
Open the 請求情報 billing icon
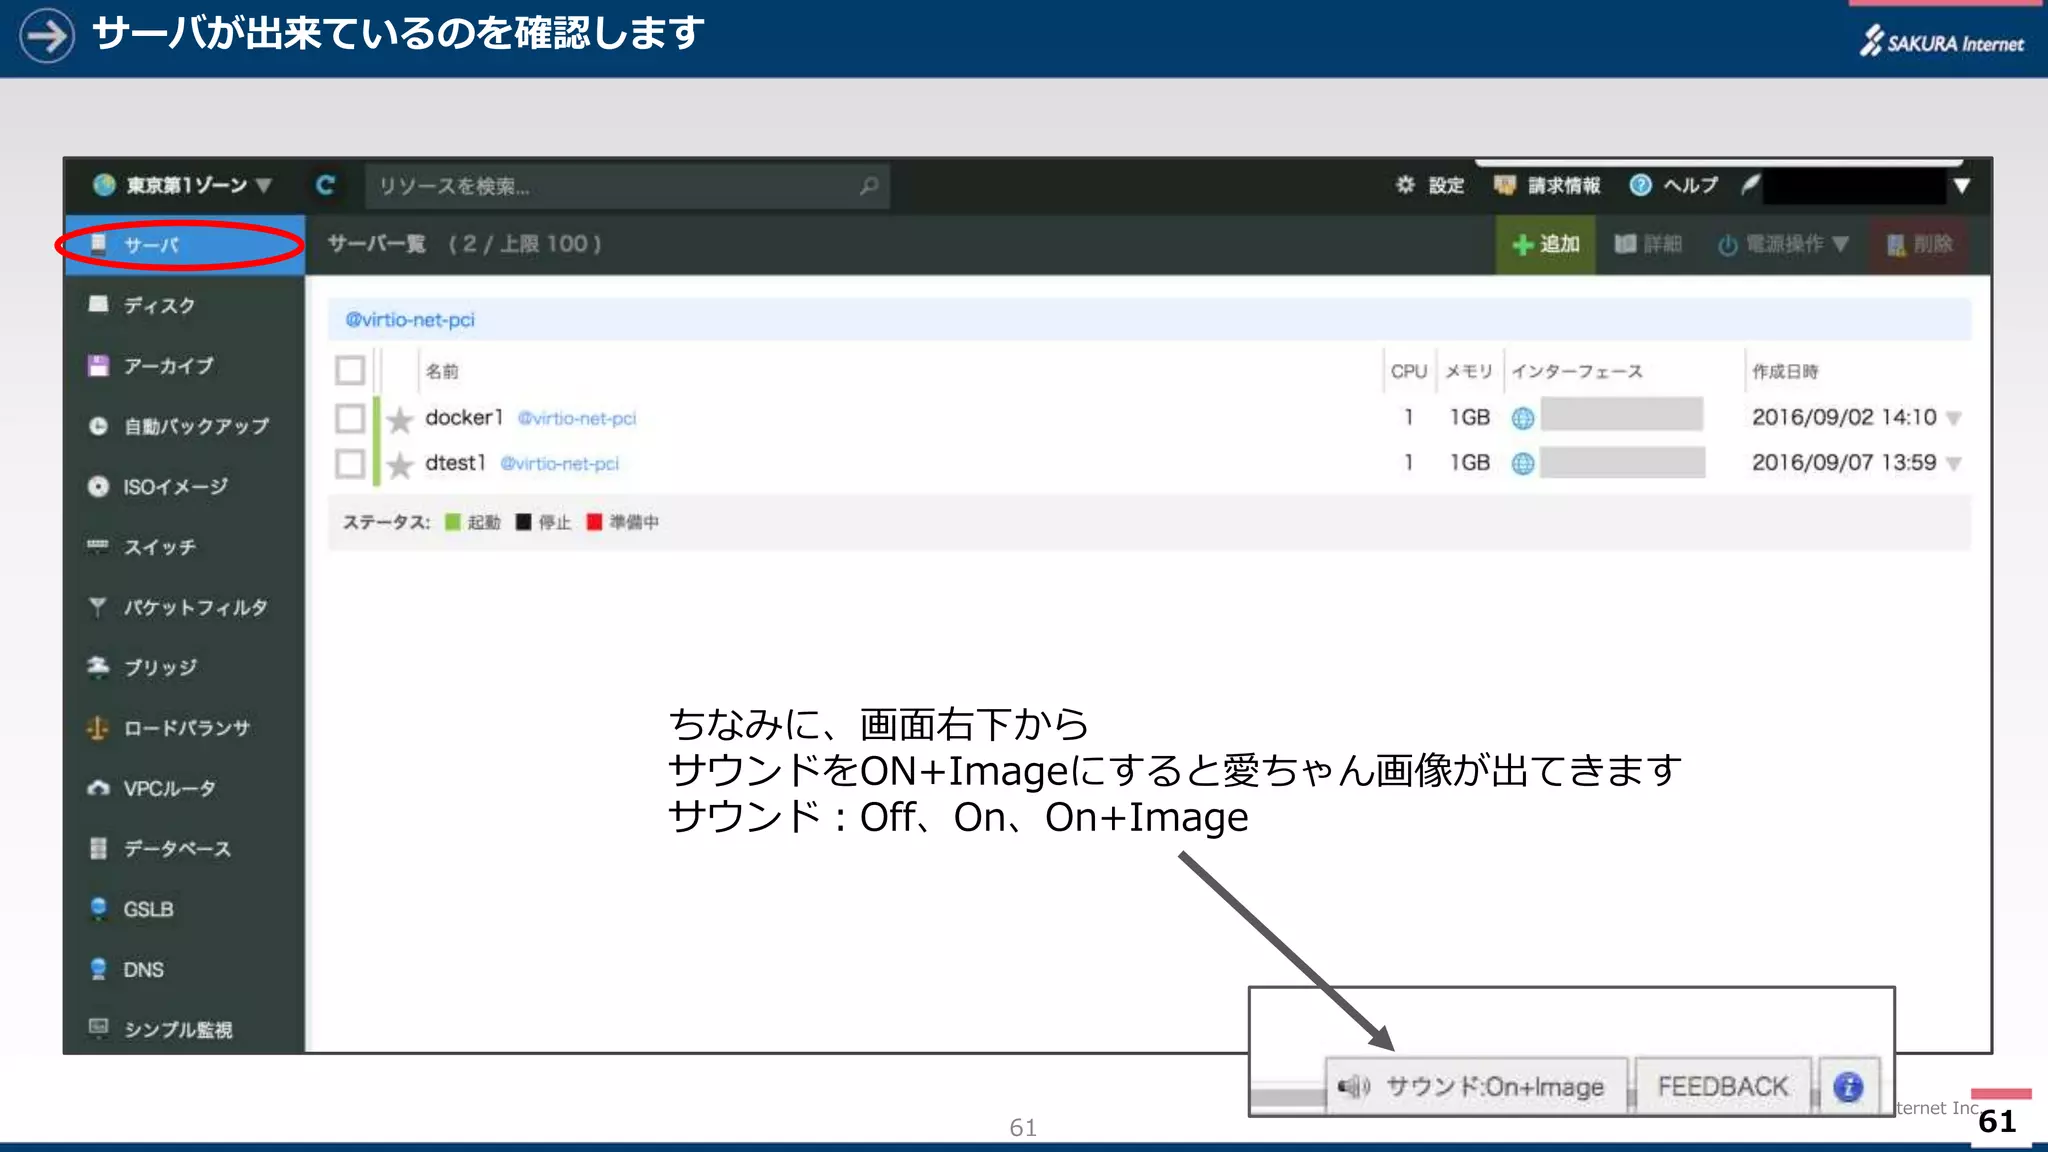tap(1504, 184)
